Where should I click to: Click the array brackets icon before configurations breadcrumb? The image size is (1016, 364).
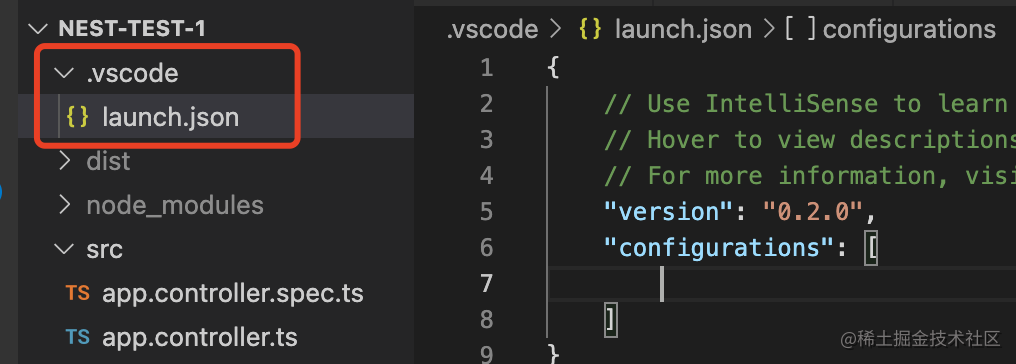click(x=800, y=30)
